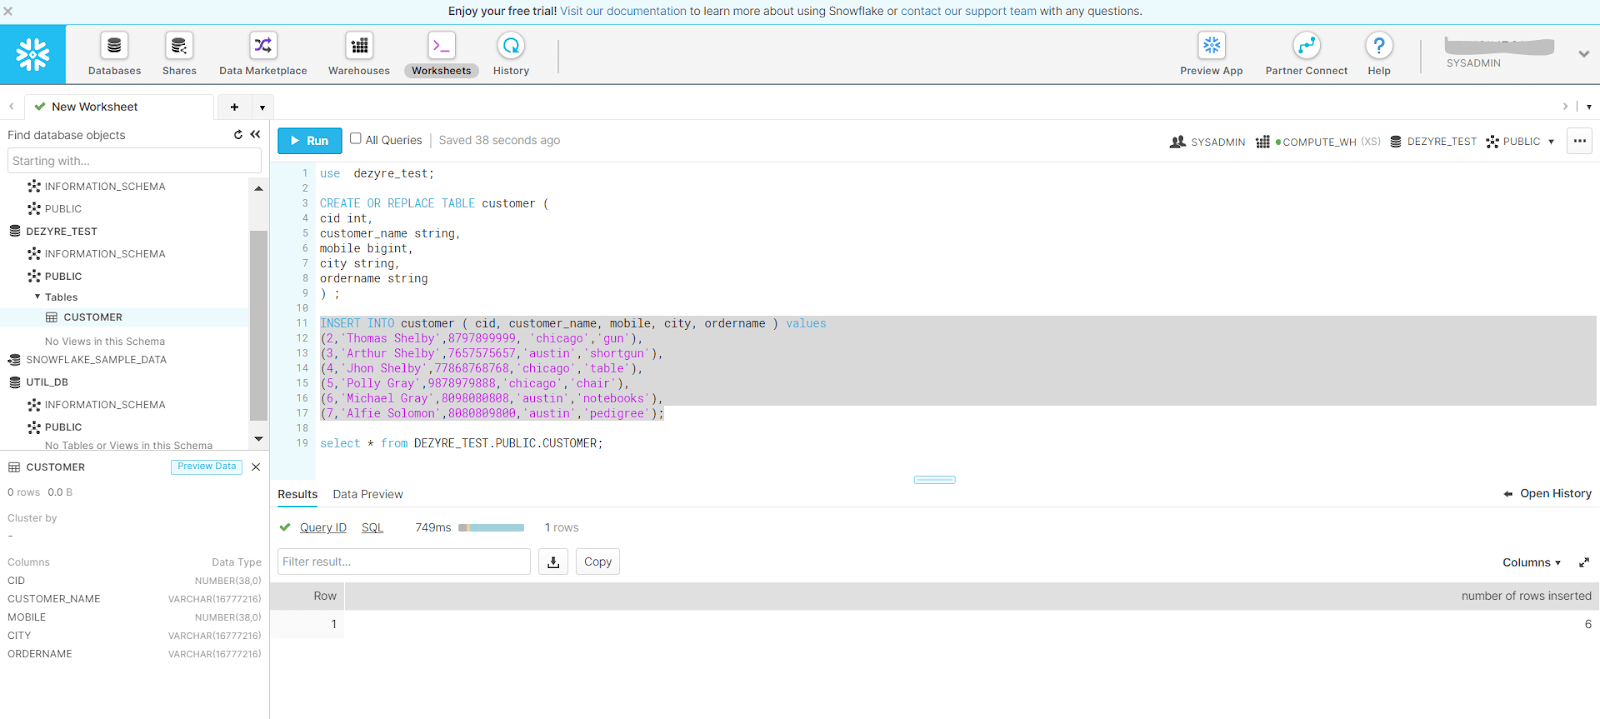Viewport: 1600px width, 719px height.
Task: Open the Columns dropdown
Action: pyautogui.click(x=1531, y=563)
